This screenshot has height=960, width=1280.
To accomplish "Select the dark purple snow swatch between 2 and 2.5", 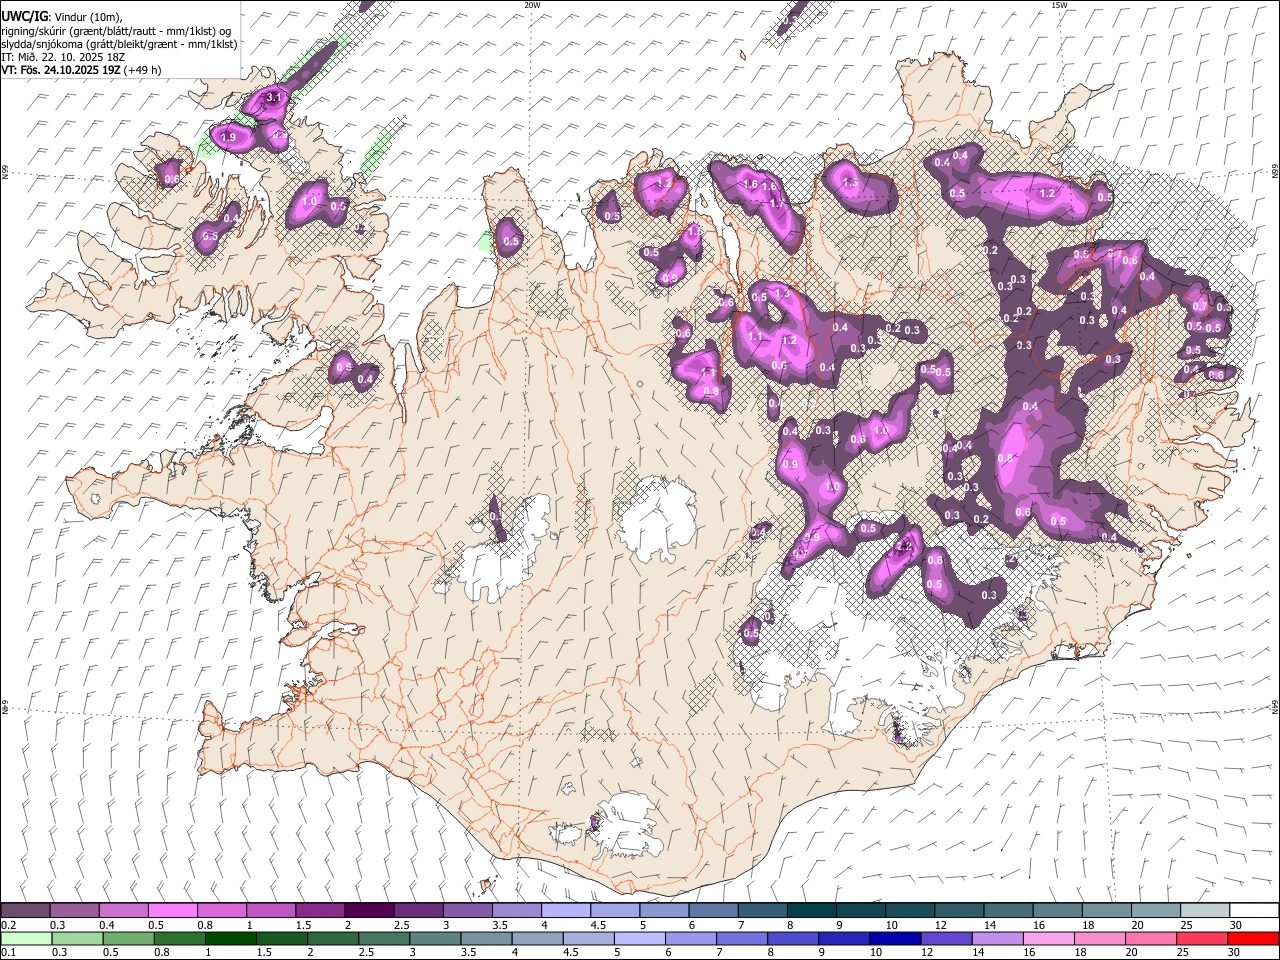I will (369, 910).
